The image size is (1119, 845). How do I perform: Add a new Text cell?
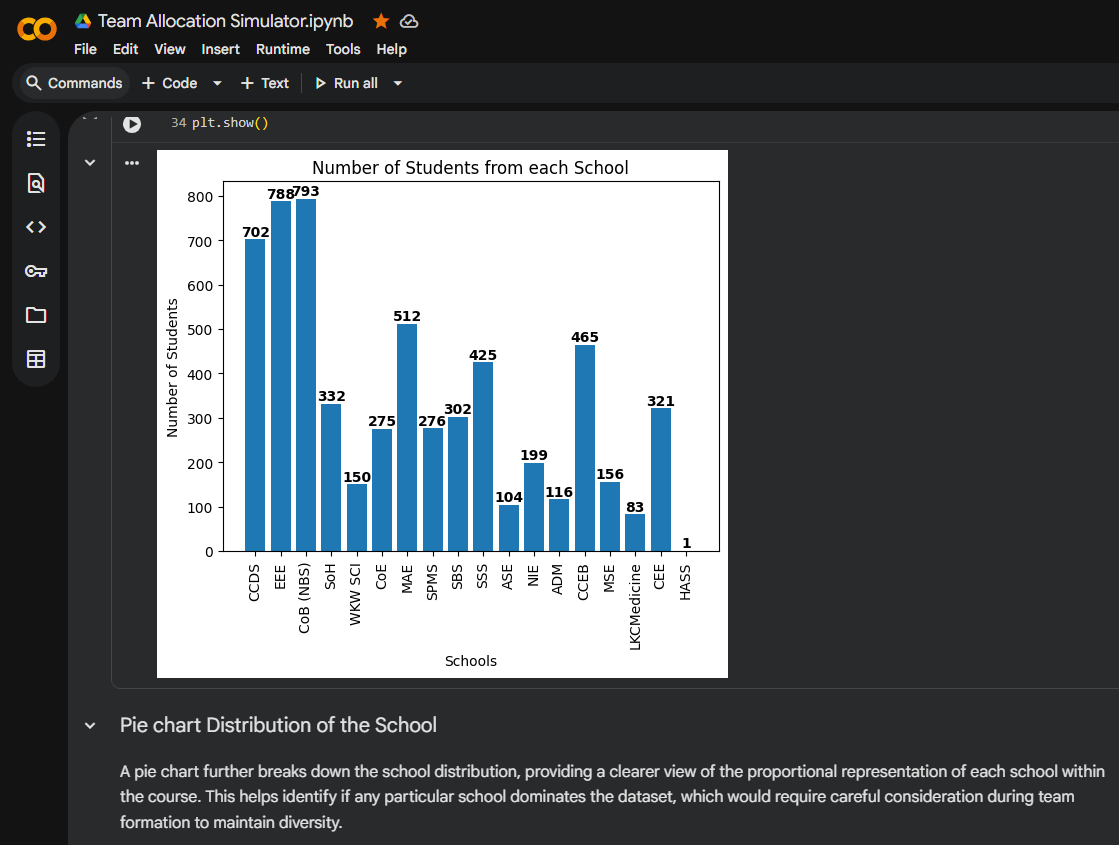tap(264, 83)
